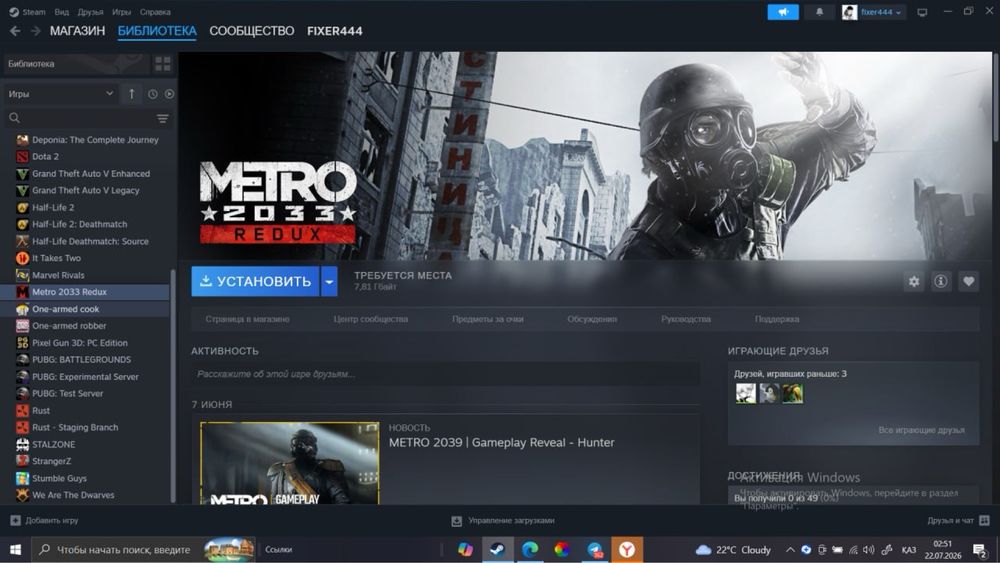The width and height of the screenshot is (1000, 563).
Task: Open Обсуждения link
Action: click(592, 319)
